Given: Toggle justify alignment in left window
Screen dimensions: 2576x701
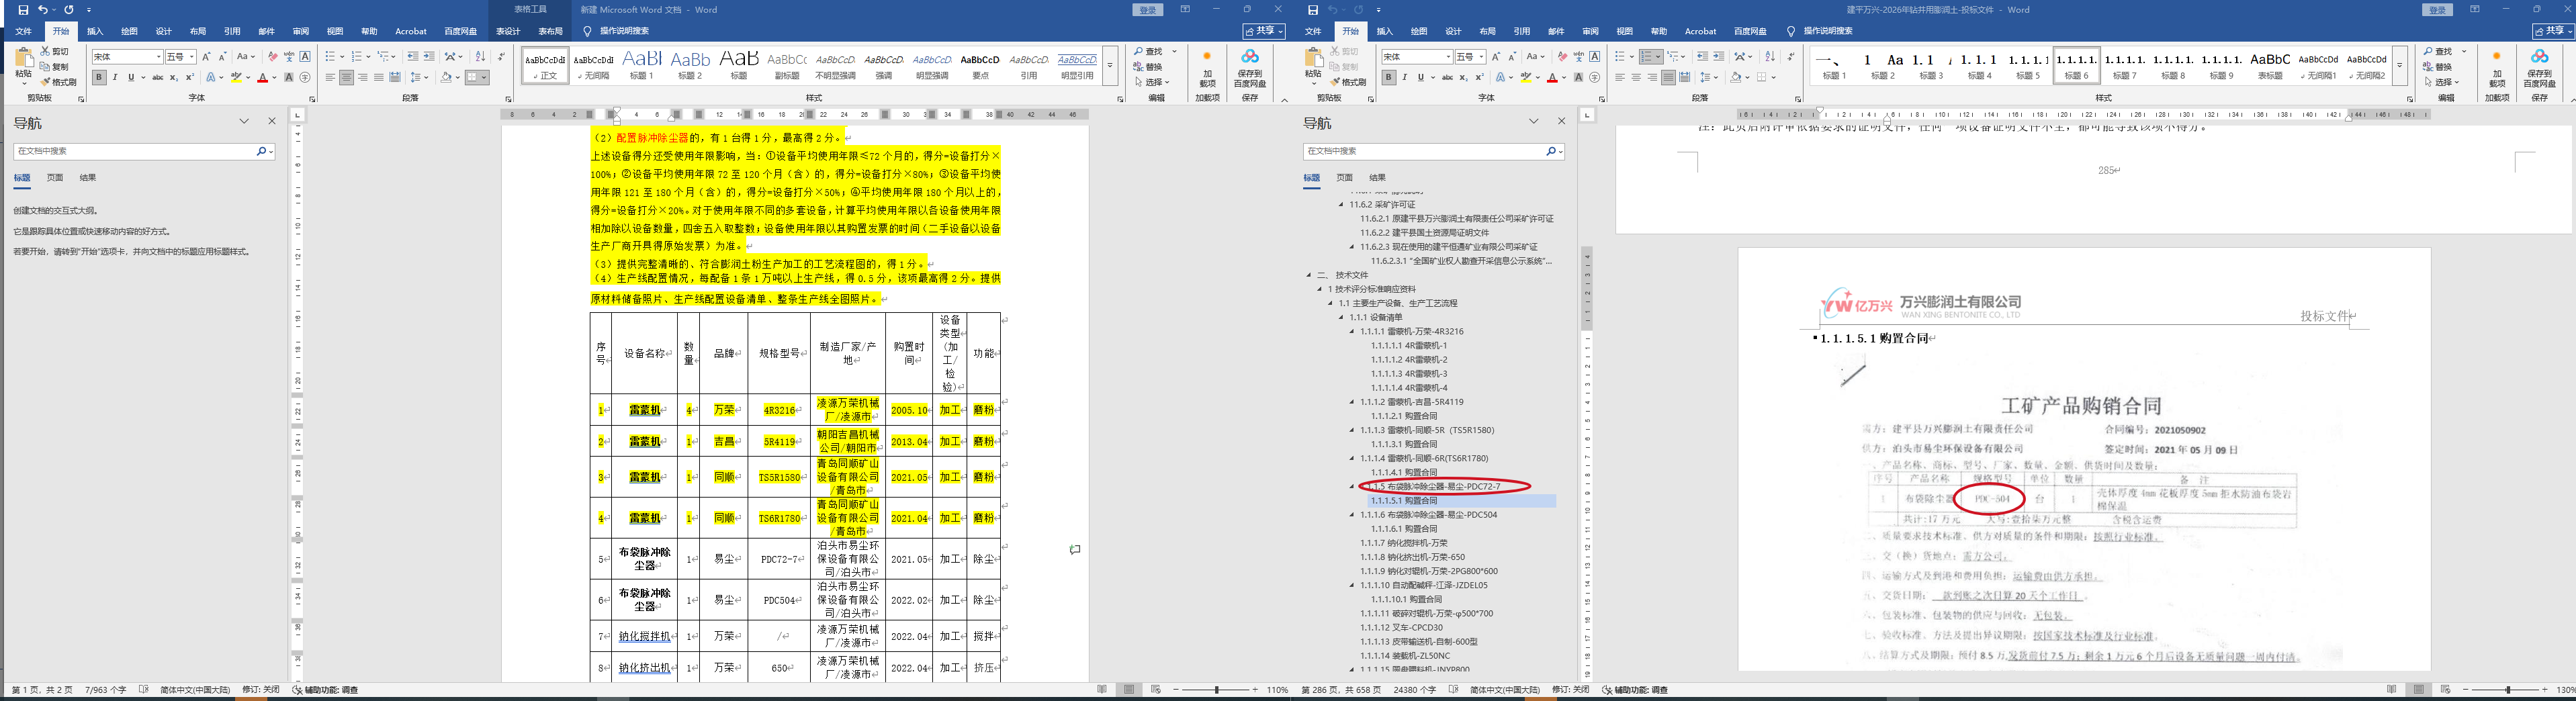Looking at the screenshot, I should coord(378,77).
